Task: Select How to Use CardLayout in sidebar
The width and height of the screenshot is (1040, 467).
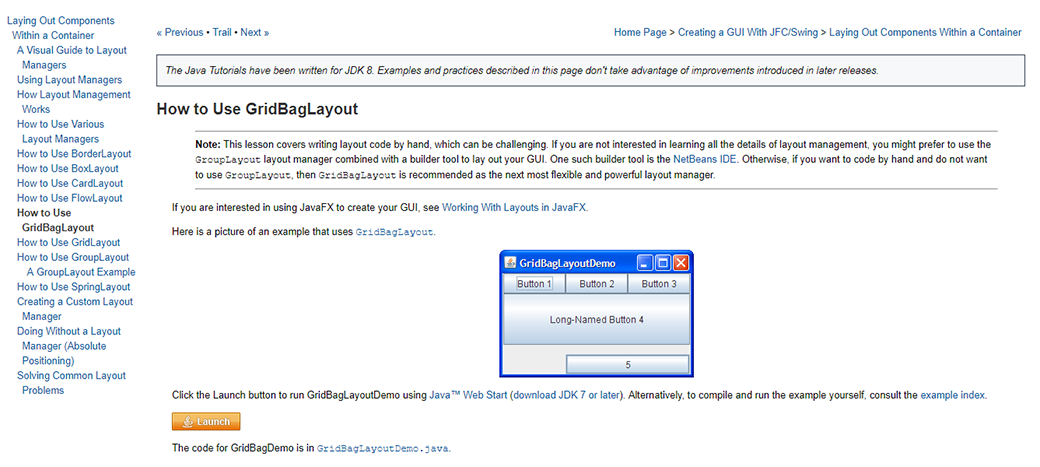Action: pos(70,183)
